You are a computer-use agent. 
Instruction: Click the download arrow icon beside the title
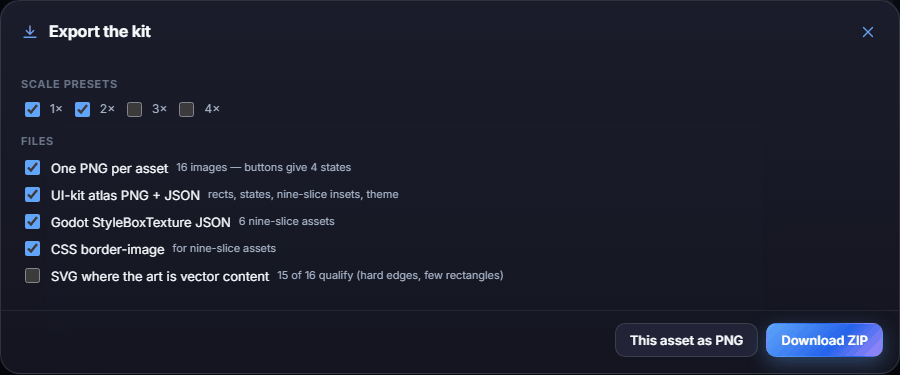point(30,32)
